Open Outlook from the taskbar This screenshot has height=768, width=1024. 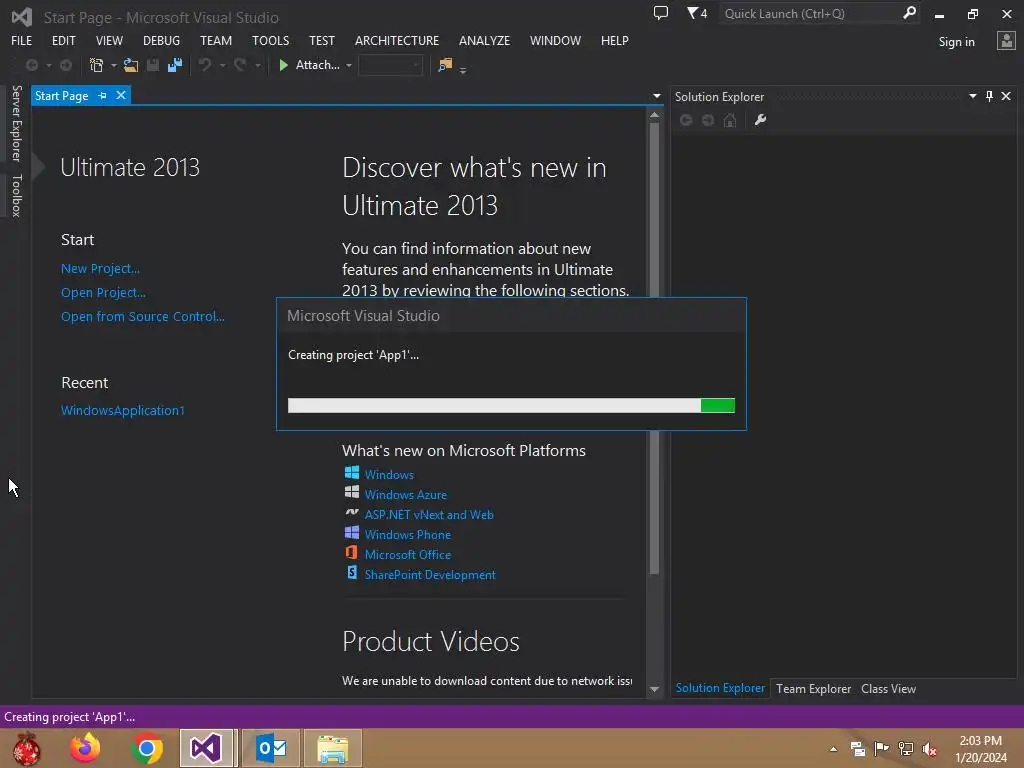click(x=271, y=748)
